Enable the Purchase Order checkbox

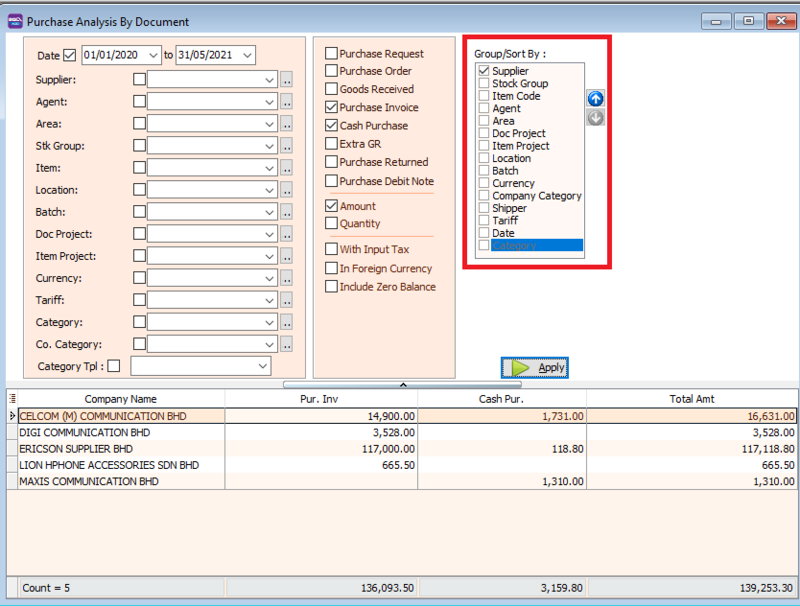(x=331, y=70)
